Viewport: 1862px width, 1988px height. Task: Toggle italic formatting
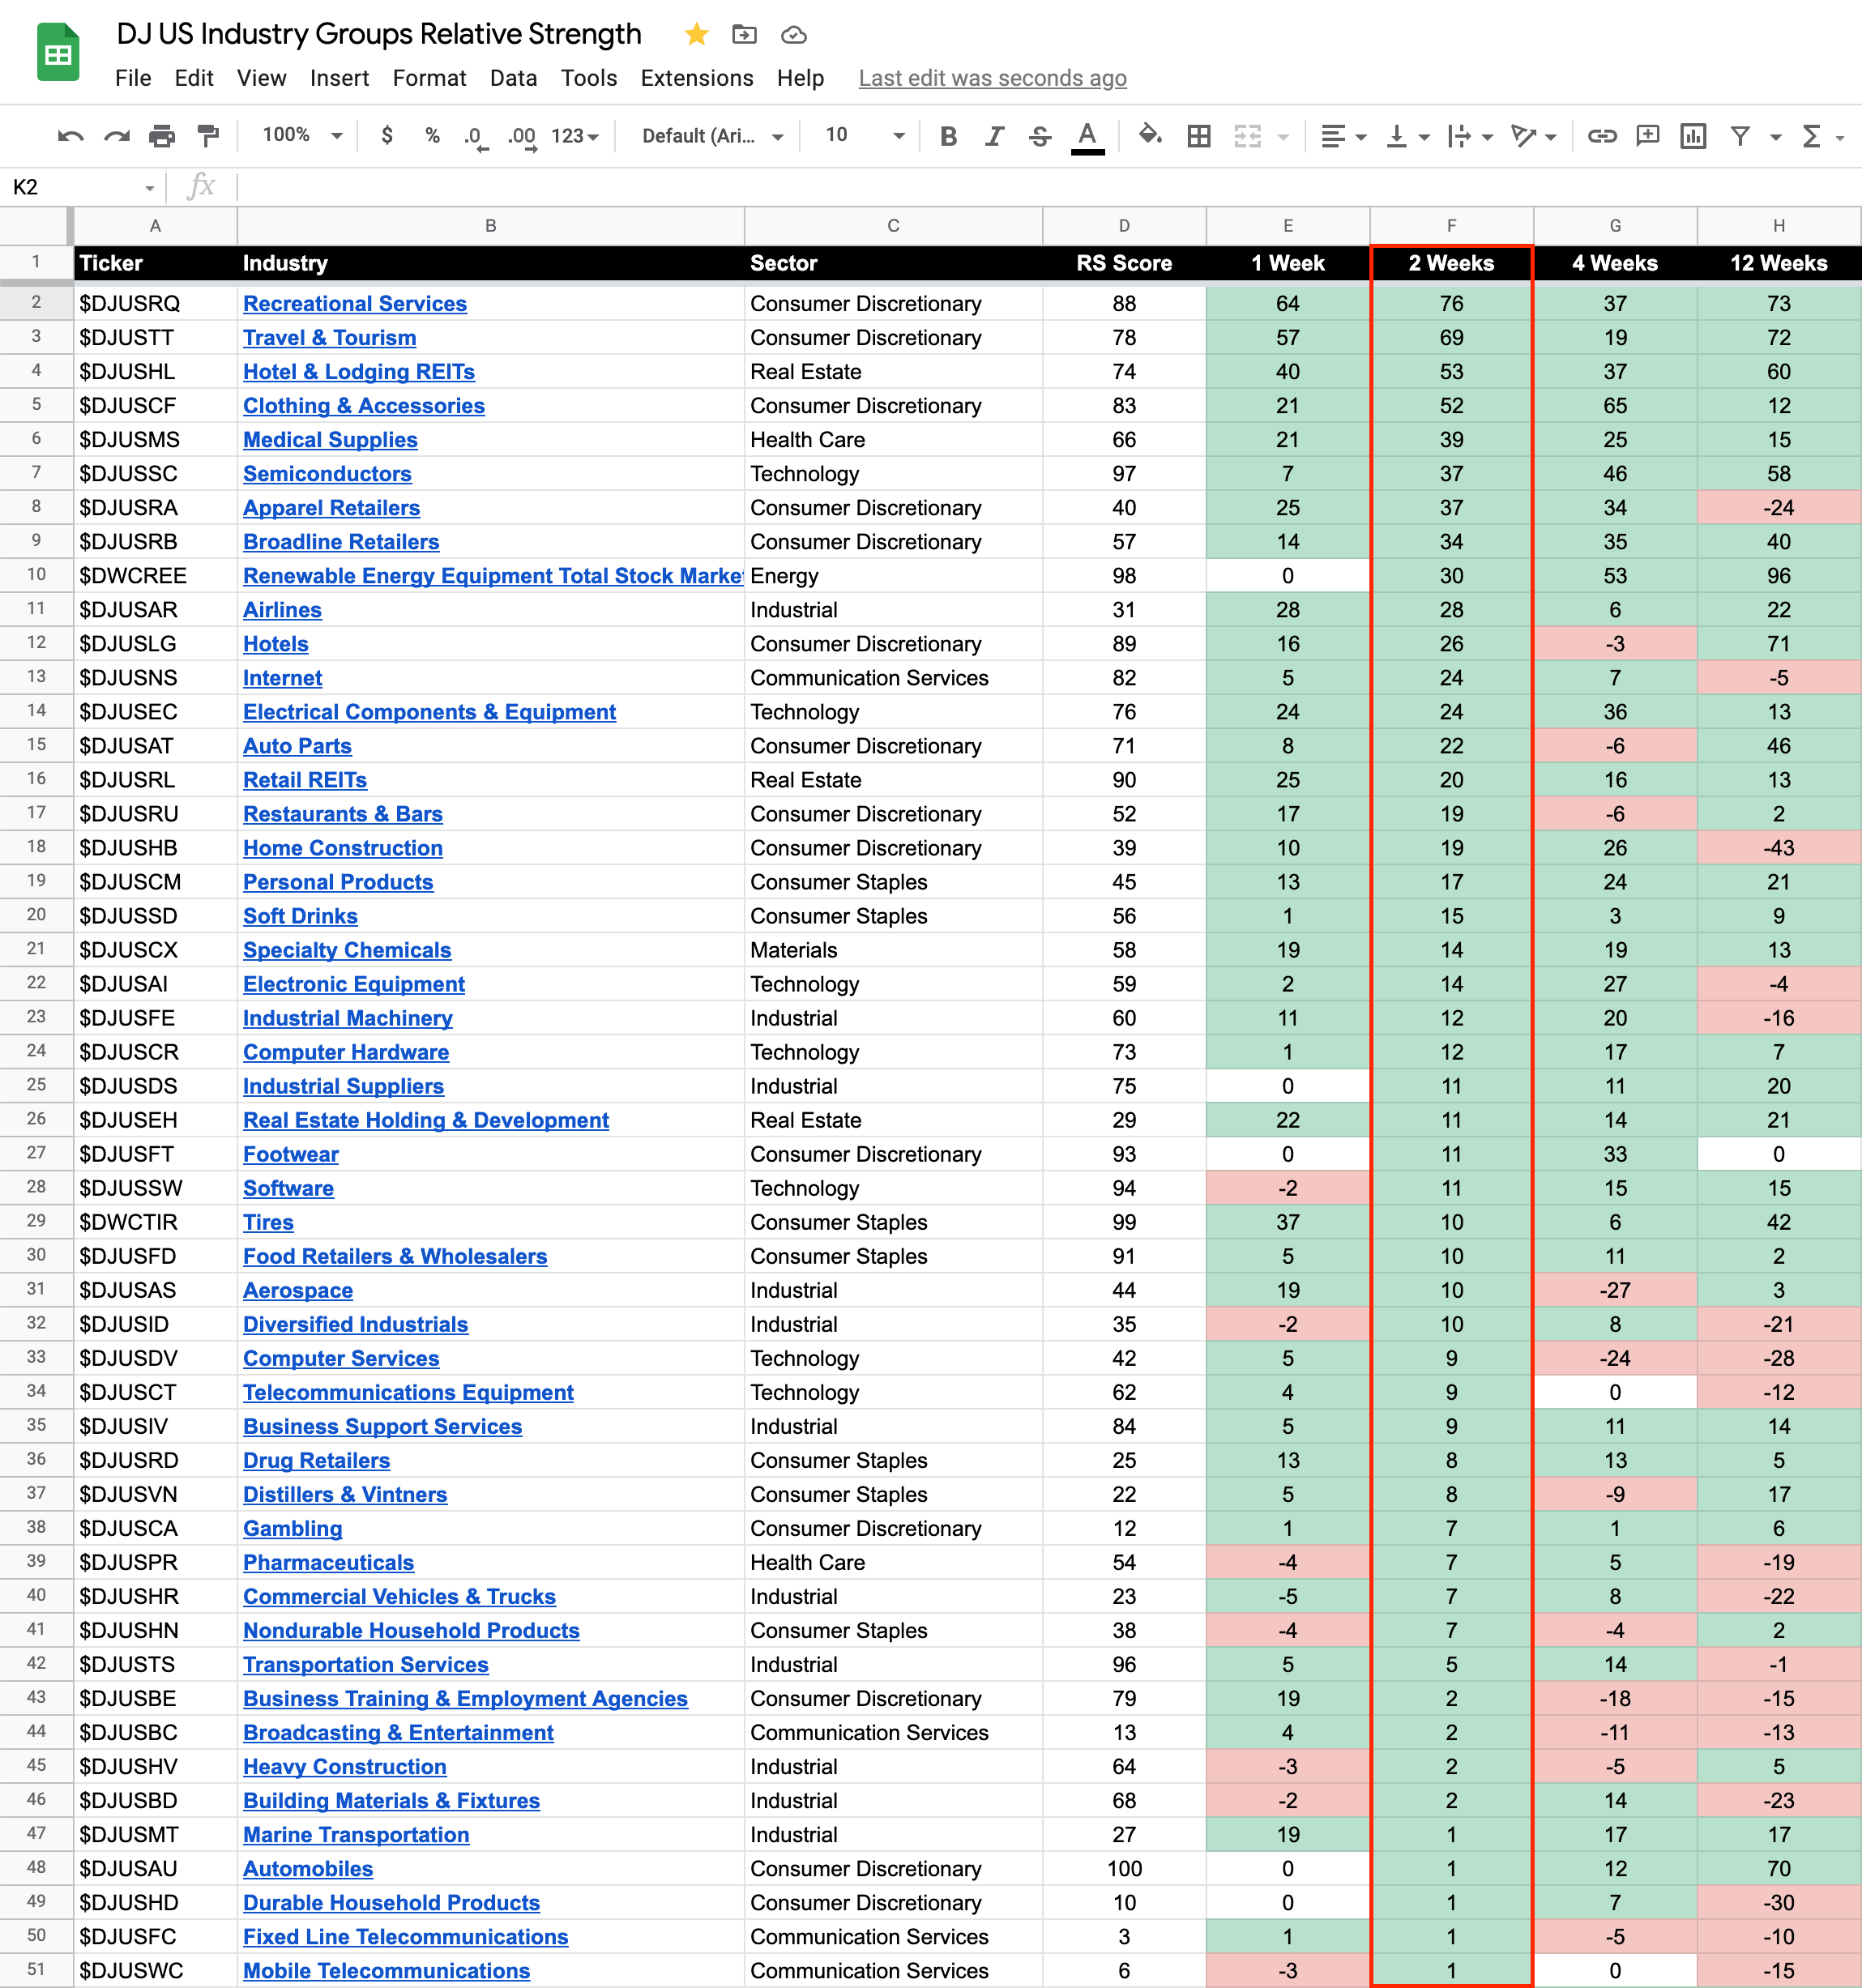click(x=993, y=136)
